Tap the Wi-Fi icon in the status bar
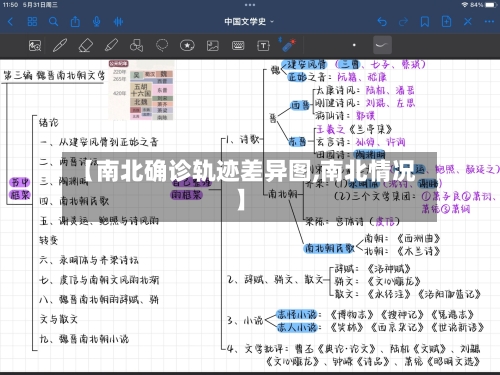The image size is (500, 375). pos(465,5)
